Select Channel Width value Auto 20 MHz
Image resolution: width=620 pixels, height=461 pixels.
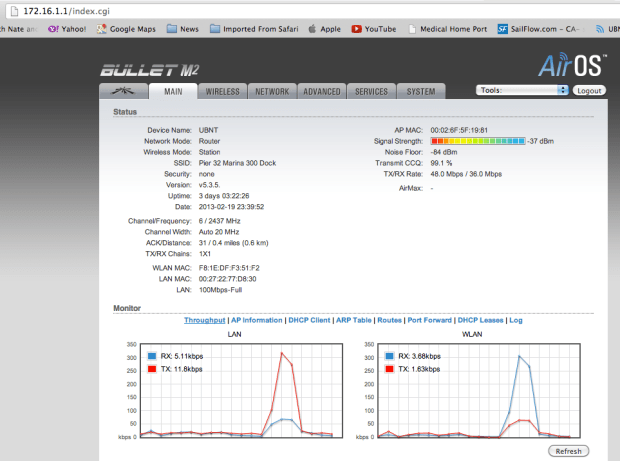219,232
